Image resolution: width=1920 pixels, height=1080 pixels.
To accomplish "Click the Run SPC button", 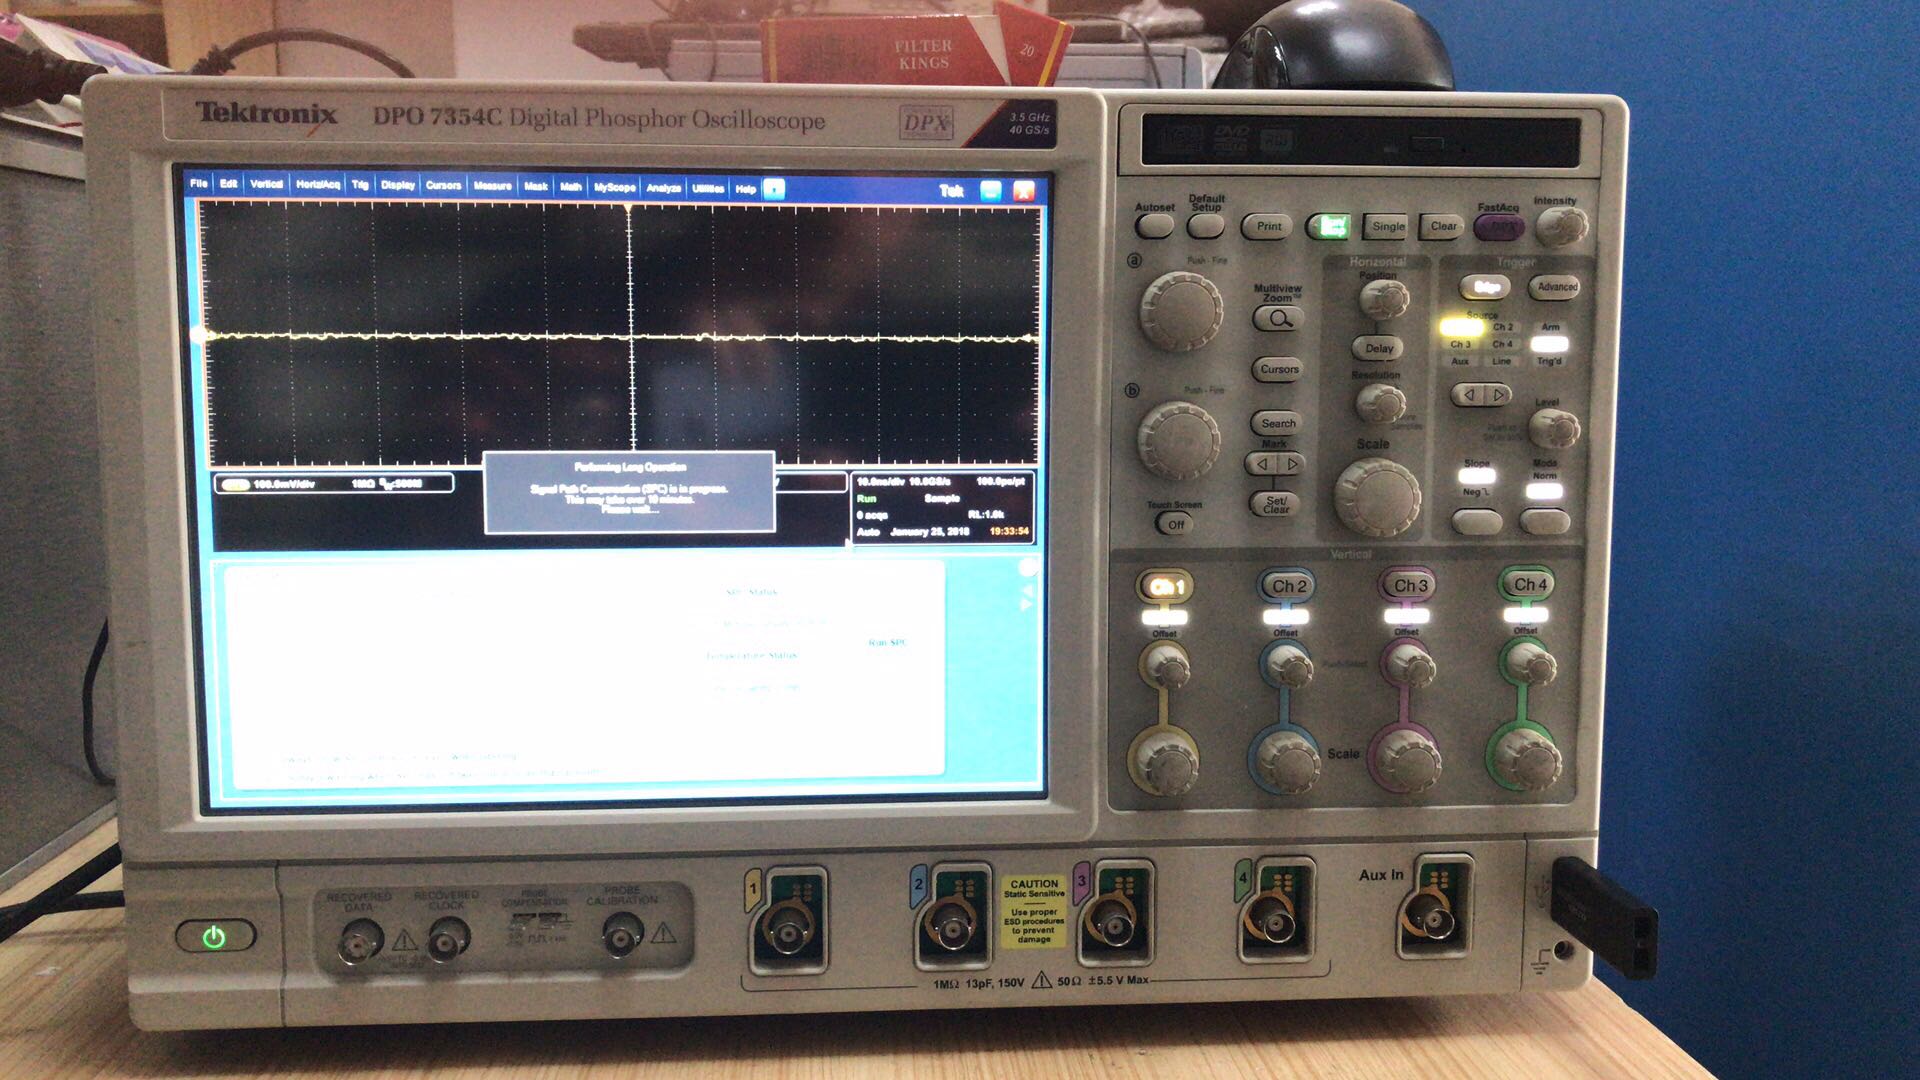I will pos(887,642).
